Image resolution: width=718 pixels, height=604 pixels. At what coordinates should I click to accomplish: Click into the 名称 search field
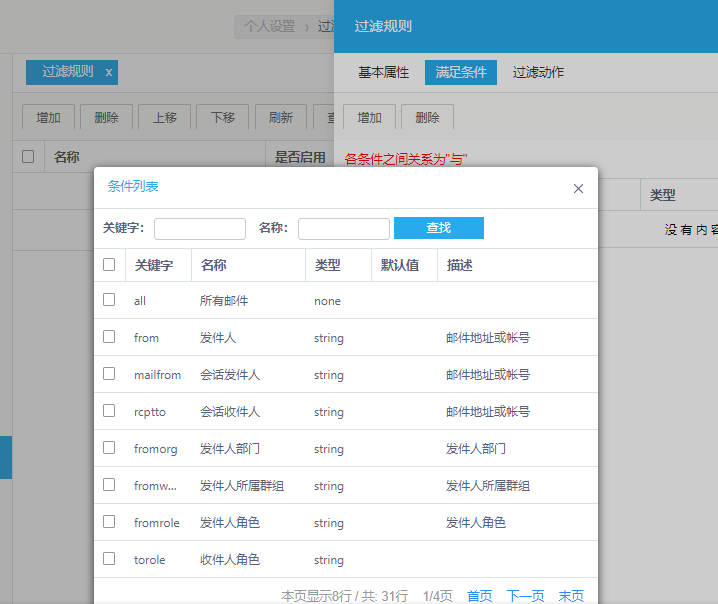click(343, 229)
